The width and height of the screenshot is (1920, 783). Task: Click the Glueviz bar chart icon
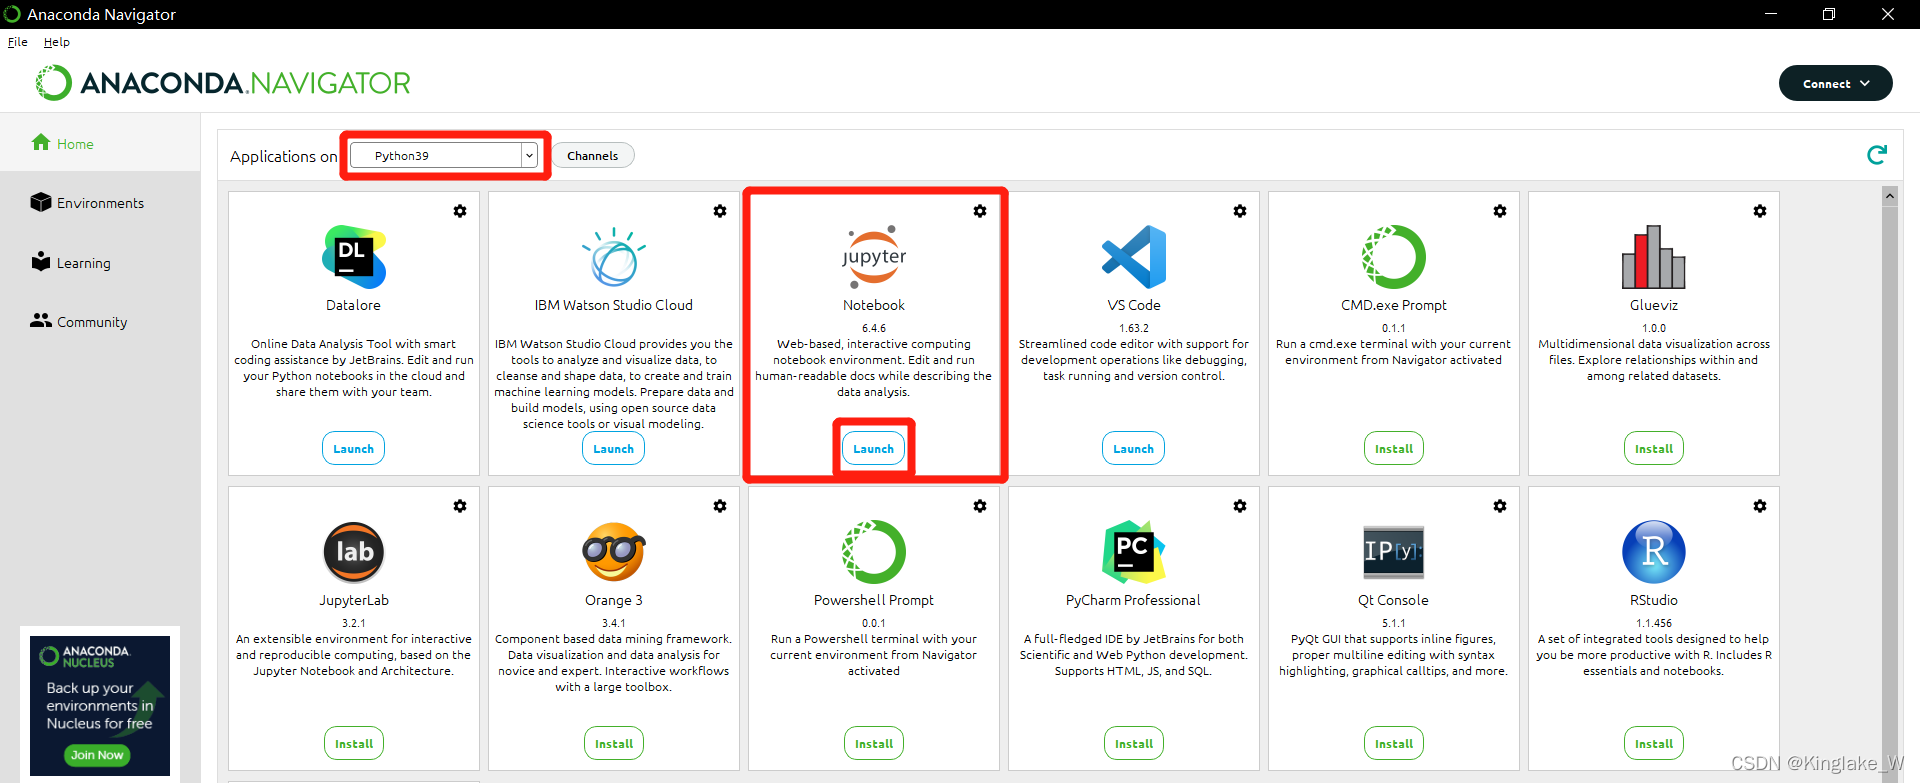click(1654, 257)
